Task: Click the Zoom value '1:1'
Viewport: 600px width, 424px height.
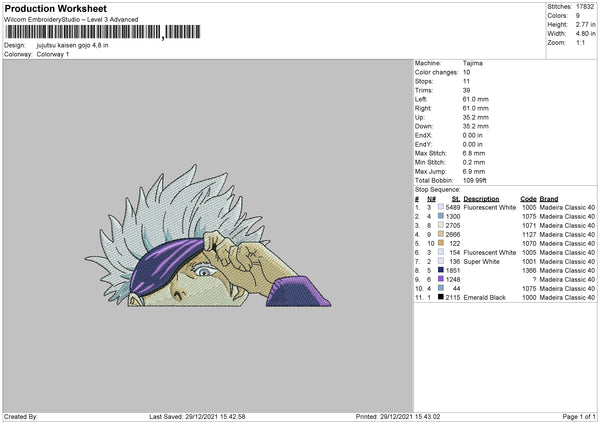Action: [x=580, y=42]
